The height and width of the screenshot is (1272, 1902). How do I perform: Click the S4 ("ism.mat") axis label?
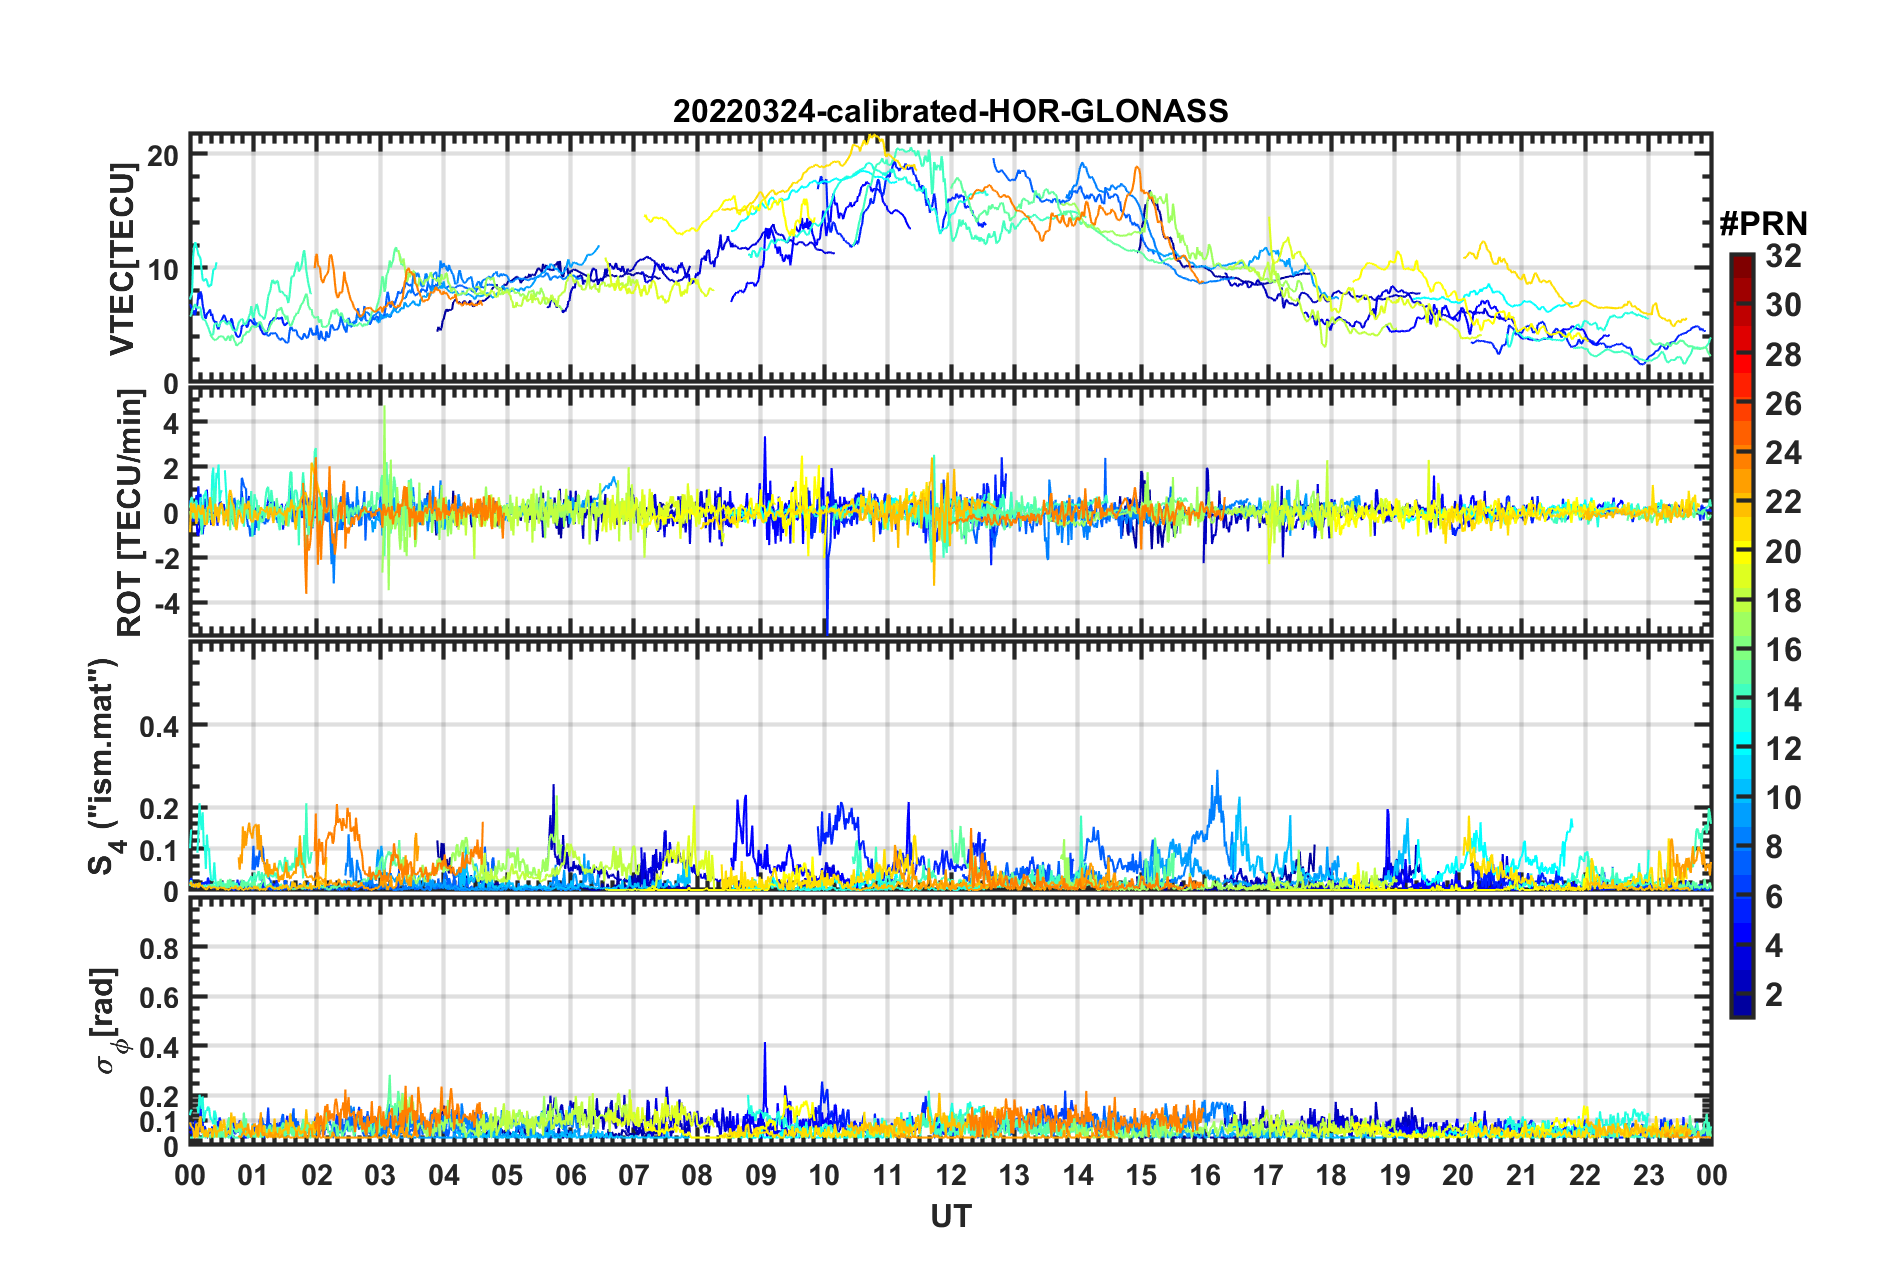104,767
